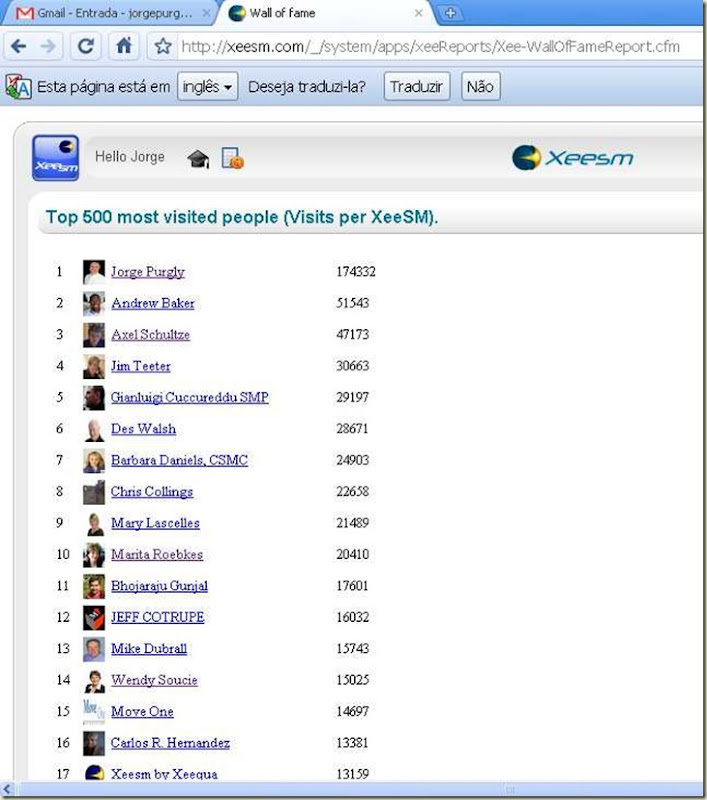Click the Hello Jorge greeting text

click(x=130, y=157)
